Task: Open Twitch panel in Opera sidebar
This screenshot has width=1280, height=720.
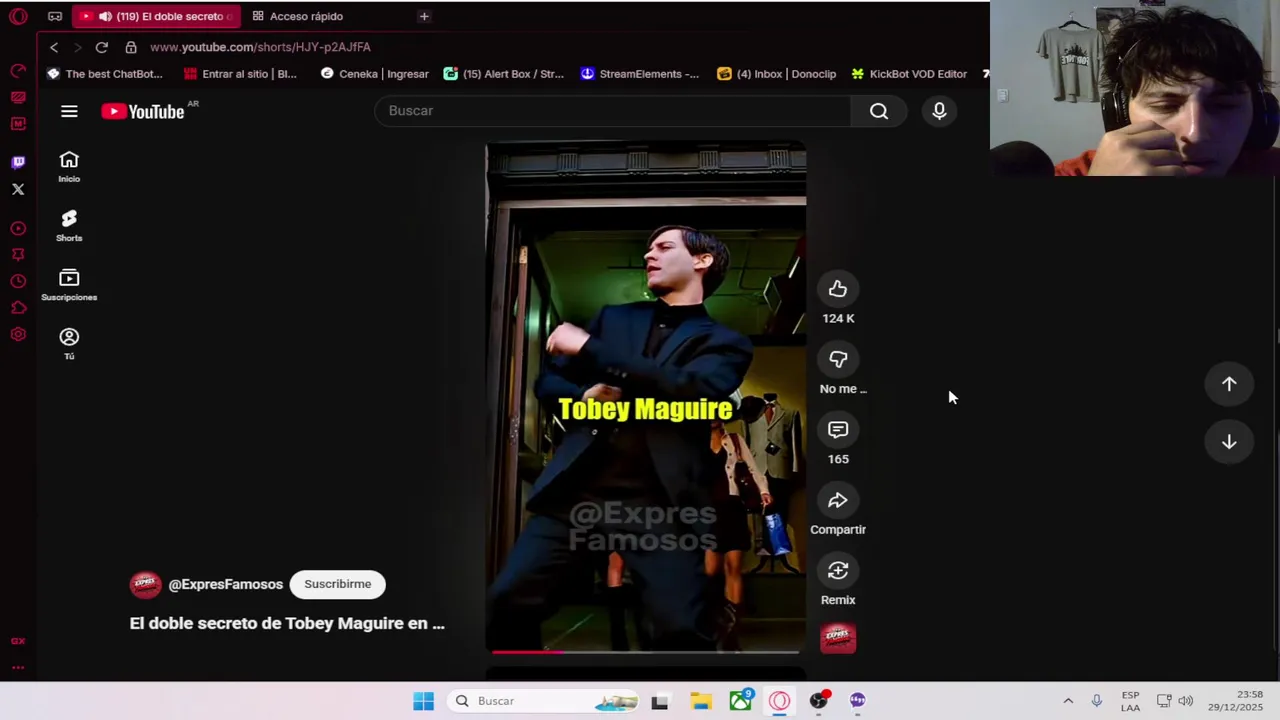Action: 18,162
